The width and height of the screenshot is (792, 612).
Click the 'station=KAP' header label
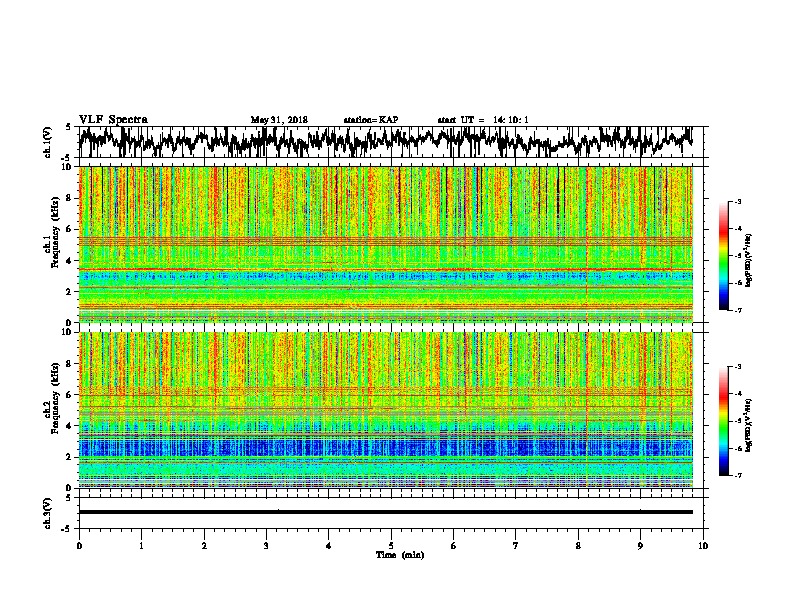(371, 120)
